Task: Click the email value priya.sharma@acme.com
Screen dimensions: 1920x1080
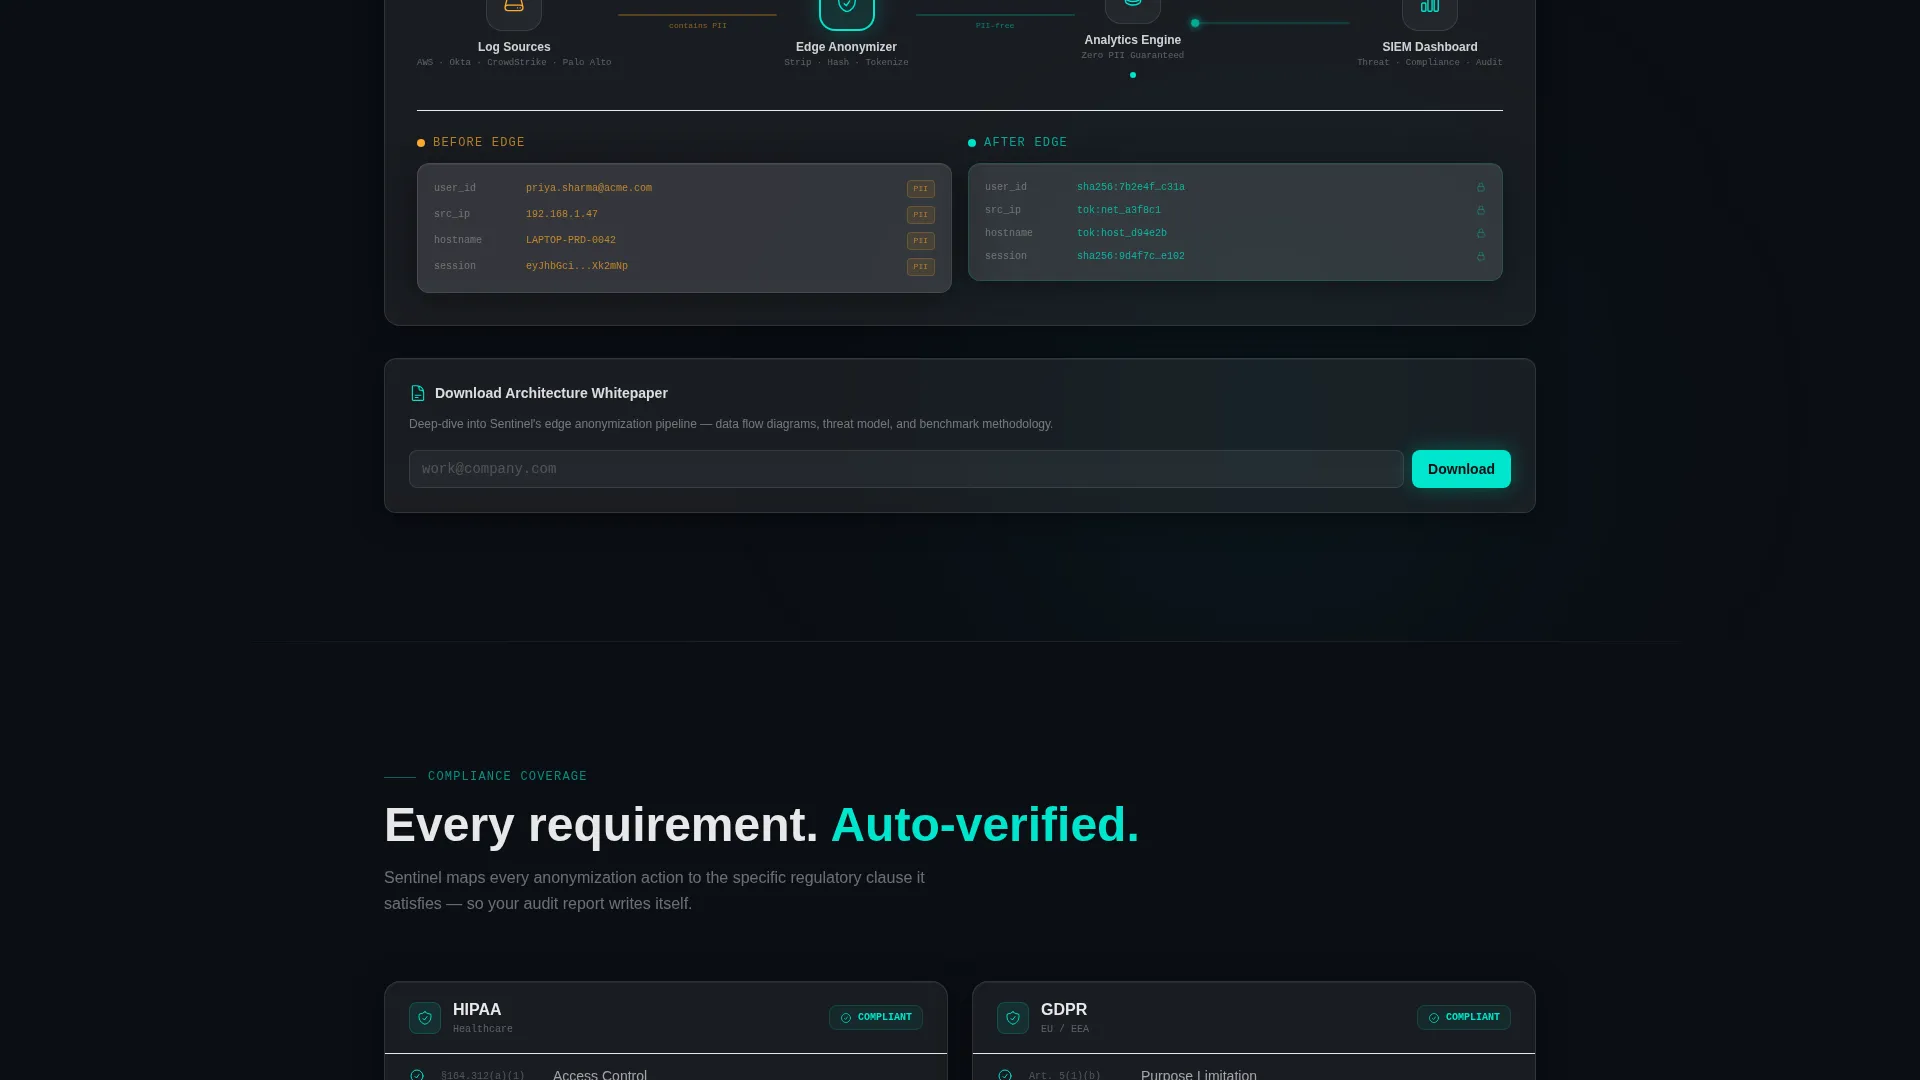Action: coord(589,188)
